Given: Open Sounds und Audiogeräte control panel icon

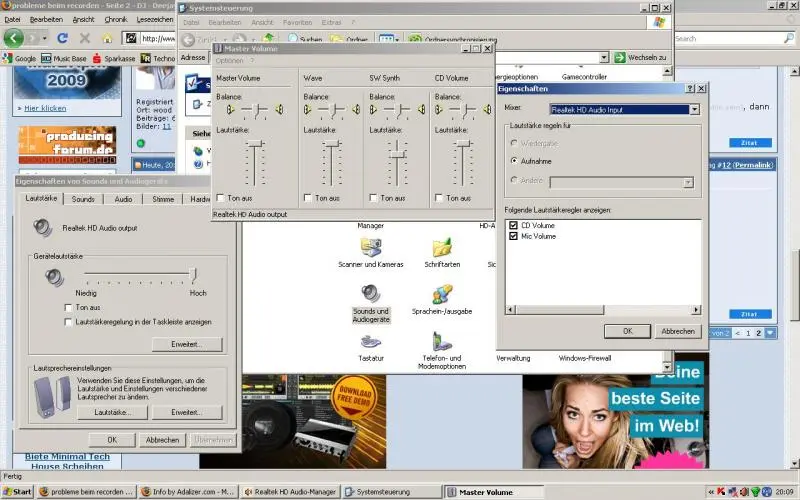Looking at the screenshot, I should (371, 294).
